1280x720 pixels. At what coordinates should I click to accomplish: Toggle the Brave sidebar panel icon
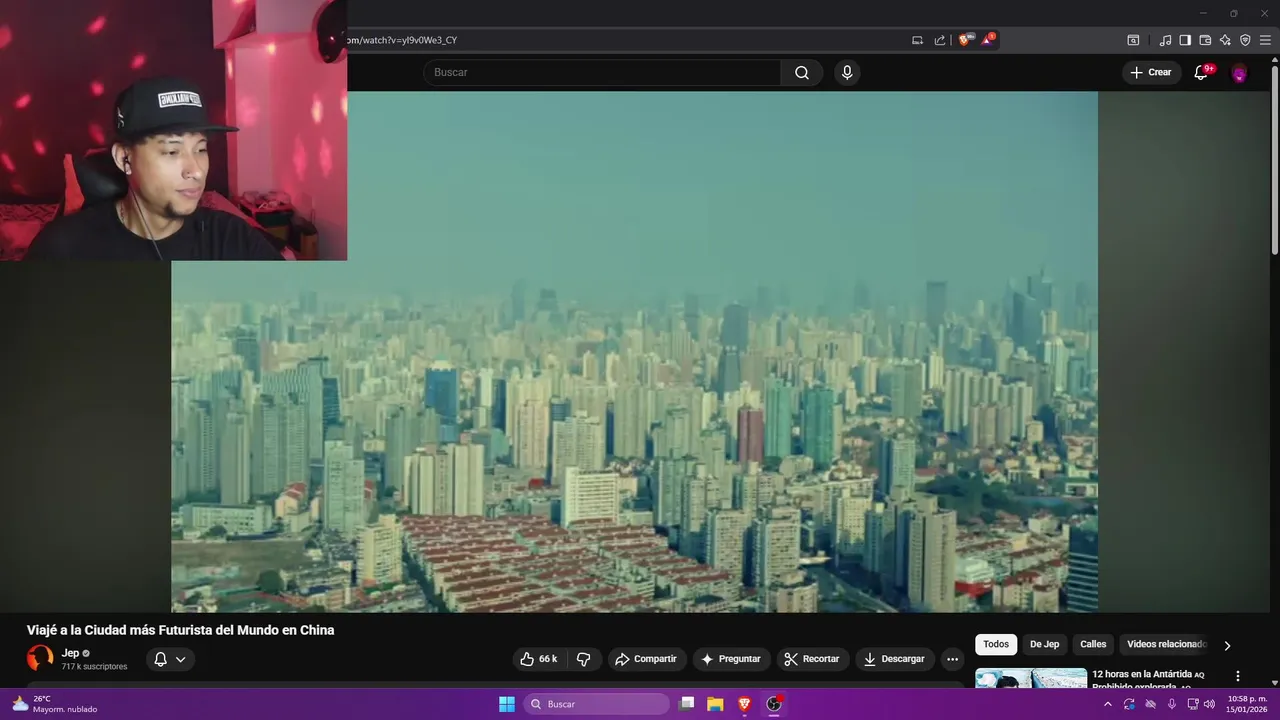tap(1185, 40)
